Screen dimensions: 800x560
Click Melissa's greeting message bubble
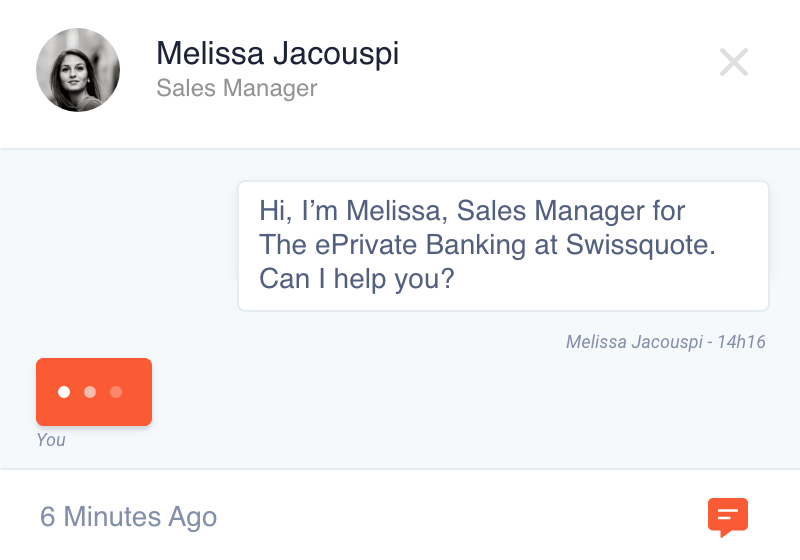click(503, 245)
